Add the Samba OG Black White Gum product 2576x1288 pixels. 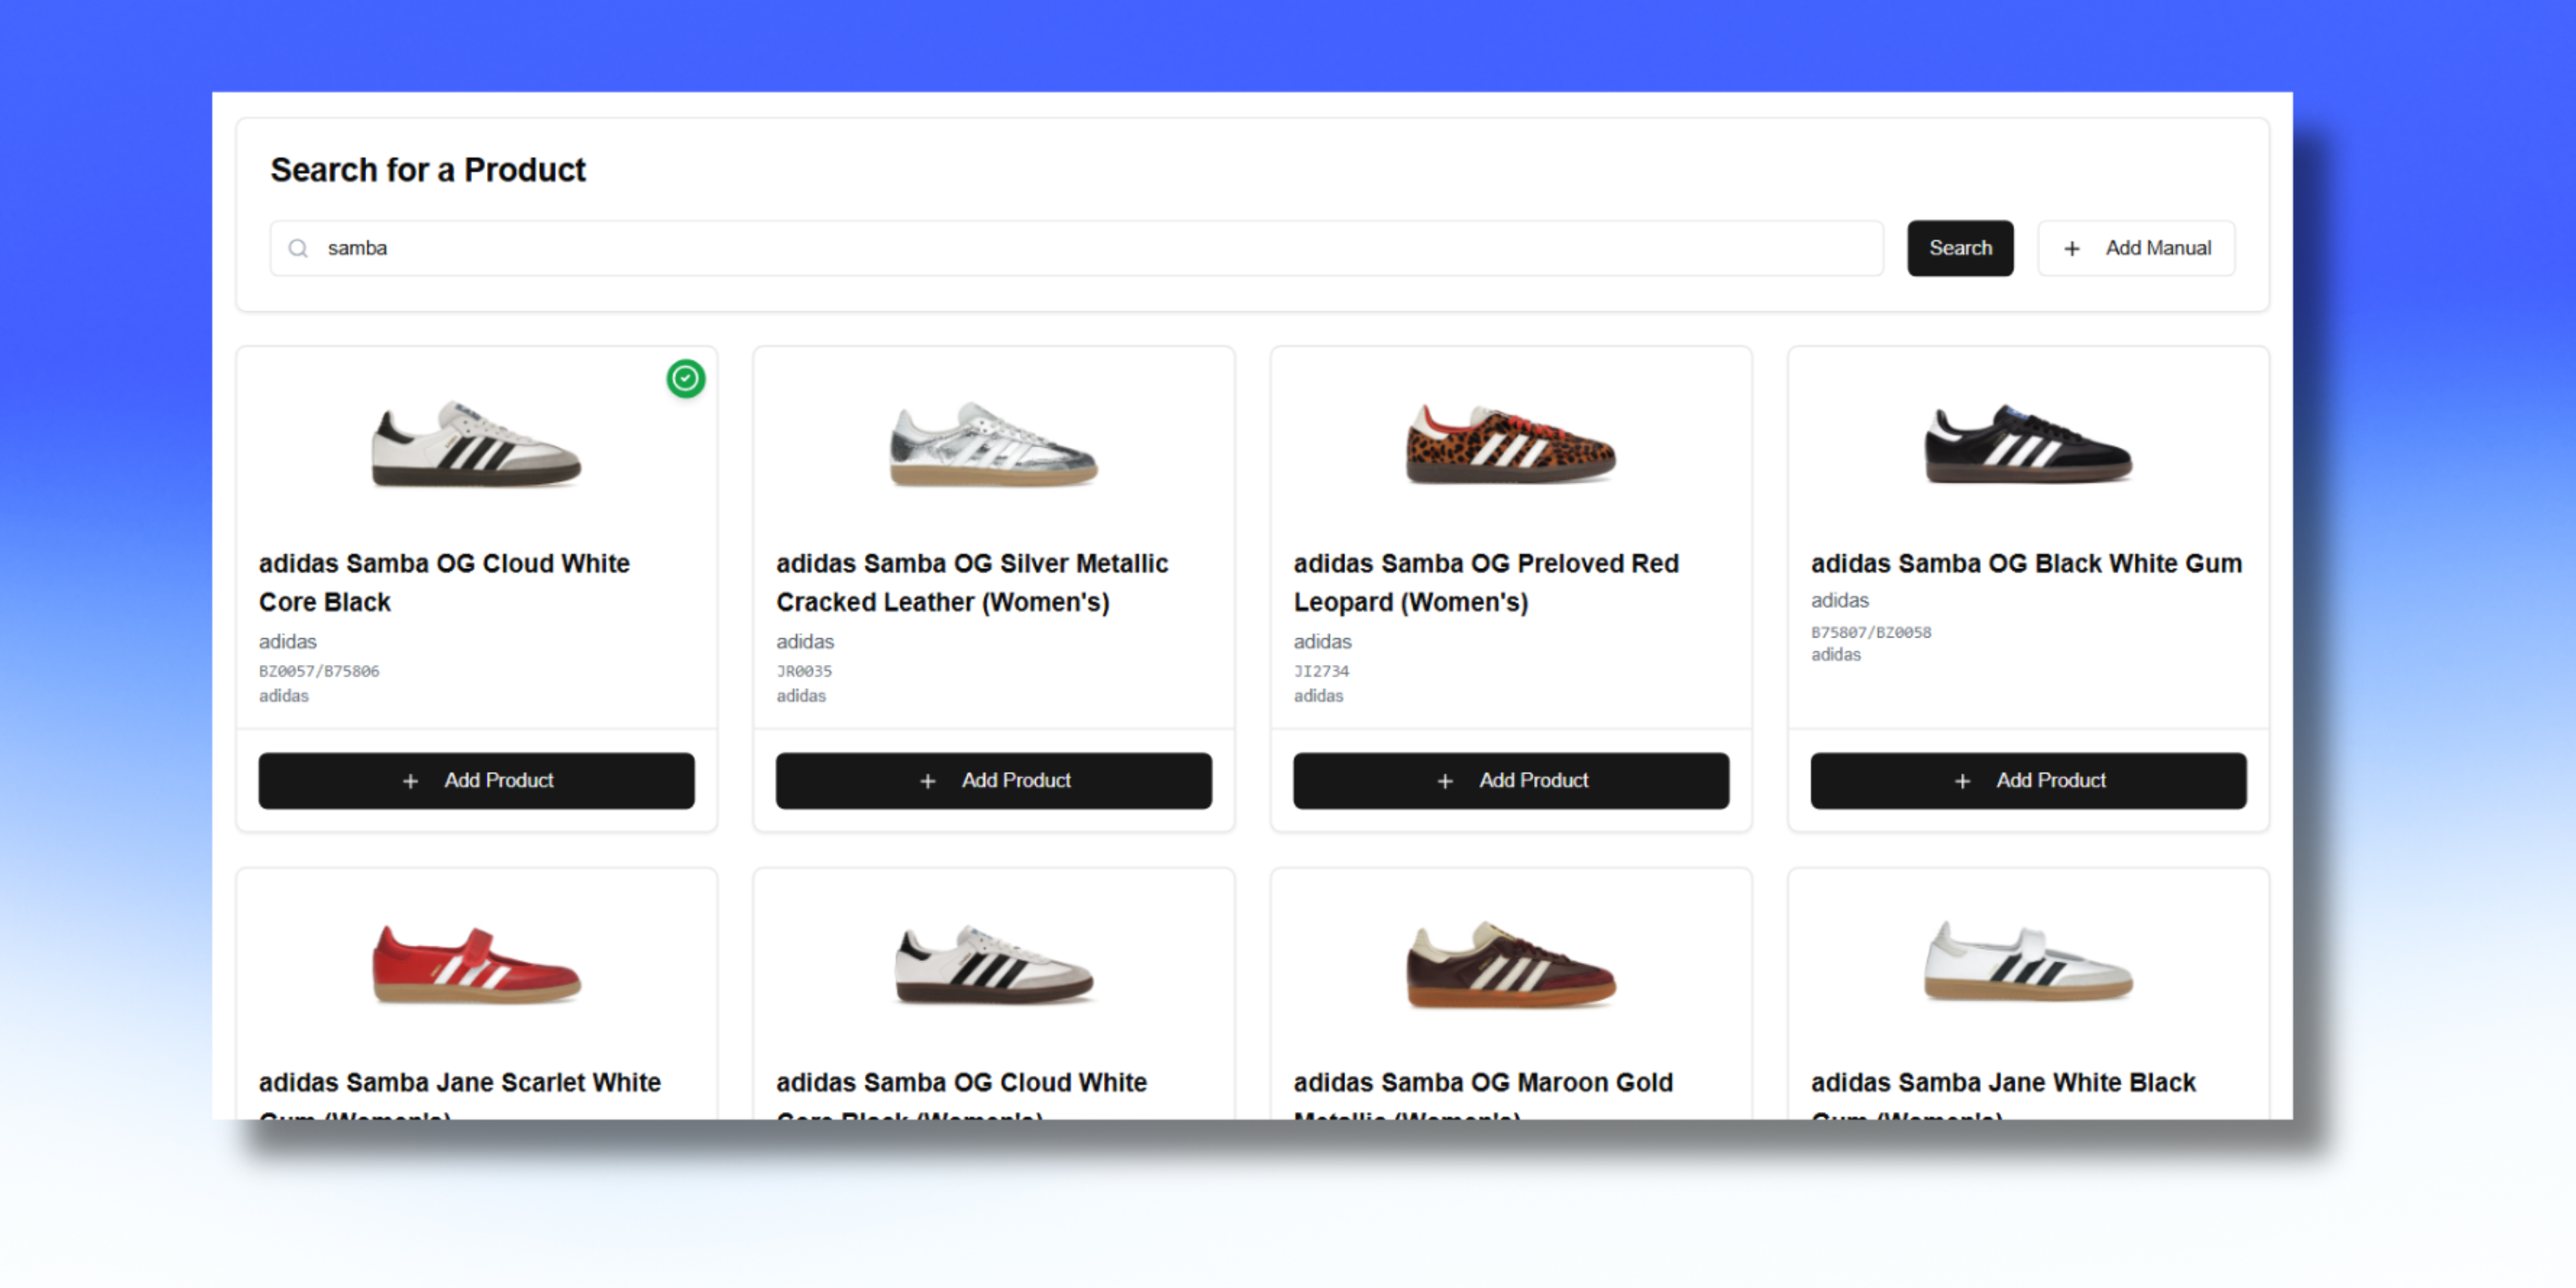point(2028,780)
